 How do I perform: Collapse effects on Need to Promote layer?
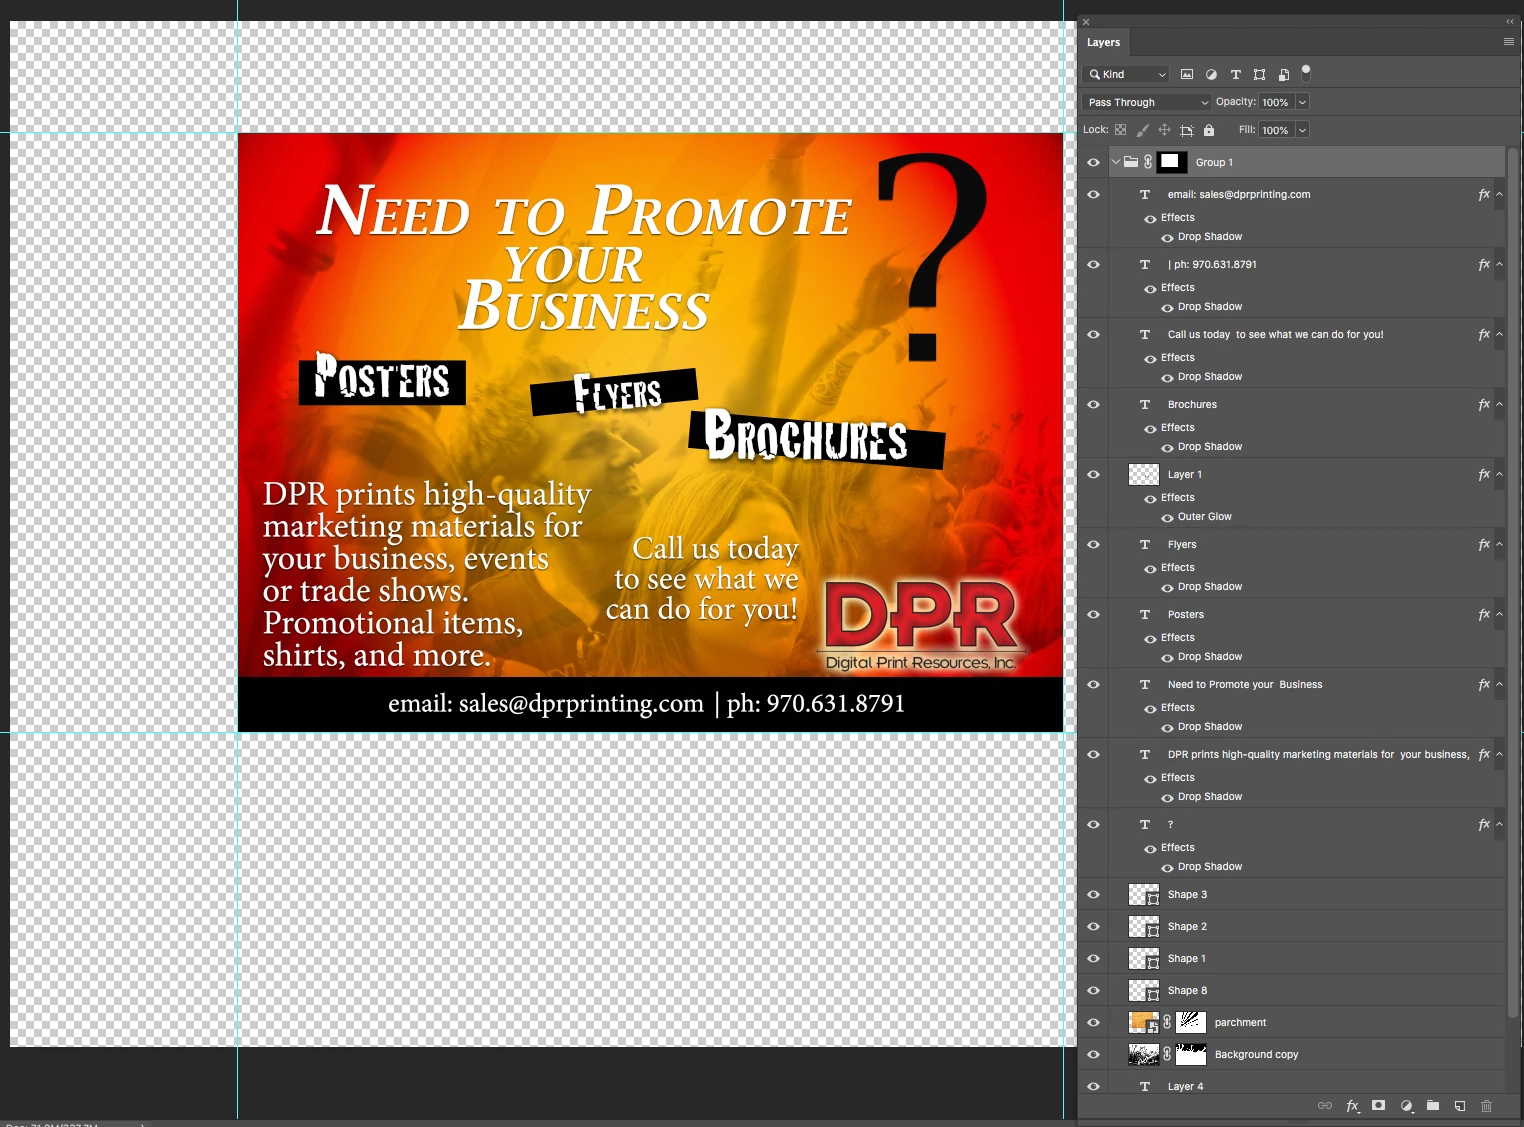[x=1499, y=684]
